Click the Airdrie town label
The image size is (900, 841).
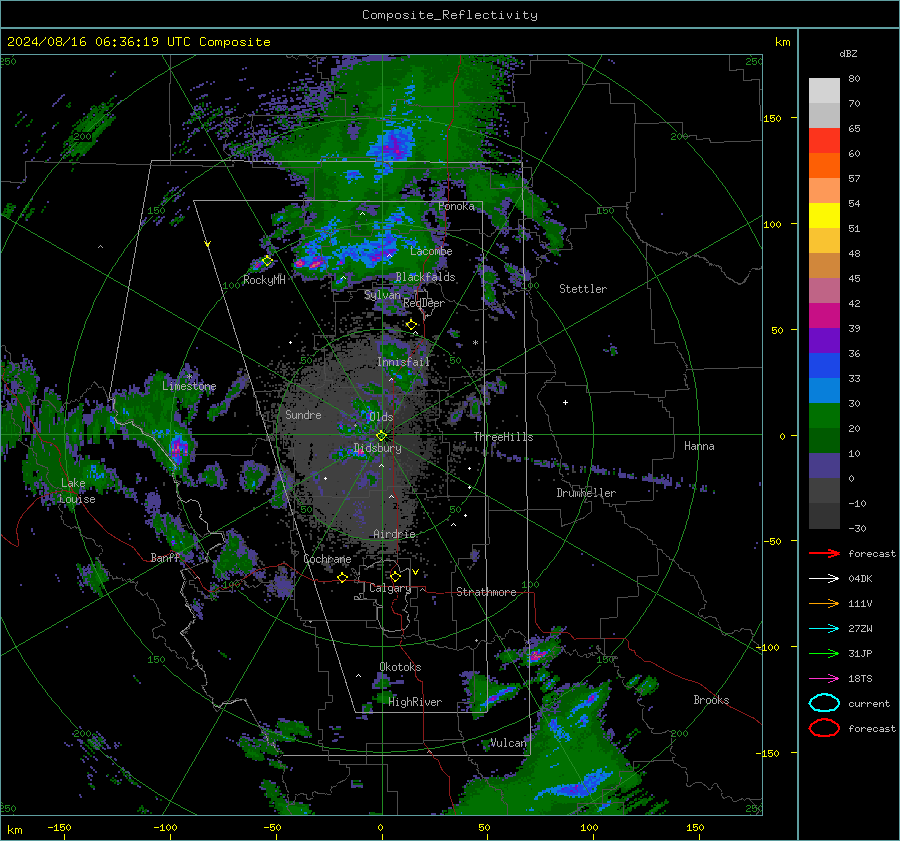pyautogui.click(x=394, y=534)
